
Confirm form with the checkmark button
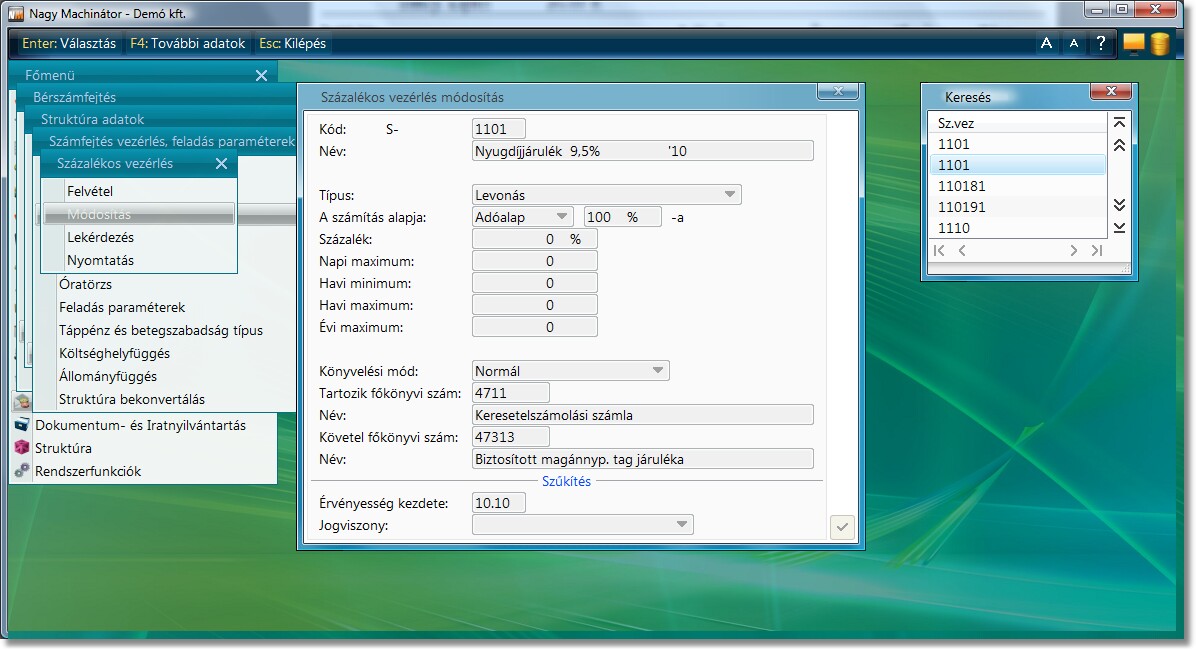842,527
